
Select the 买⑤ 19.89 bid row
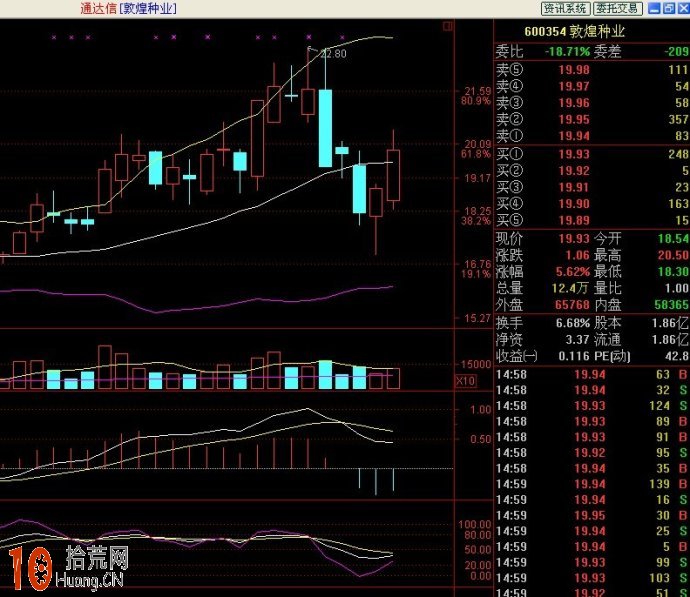click(592, 220)
